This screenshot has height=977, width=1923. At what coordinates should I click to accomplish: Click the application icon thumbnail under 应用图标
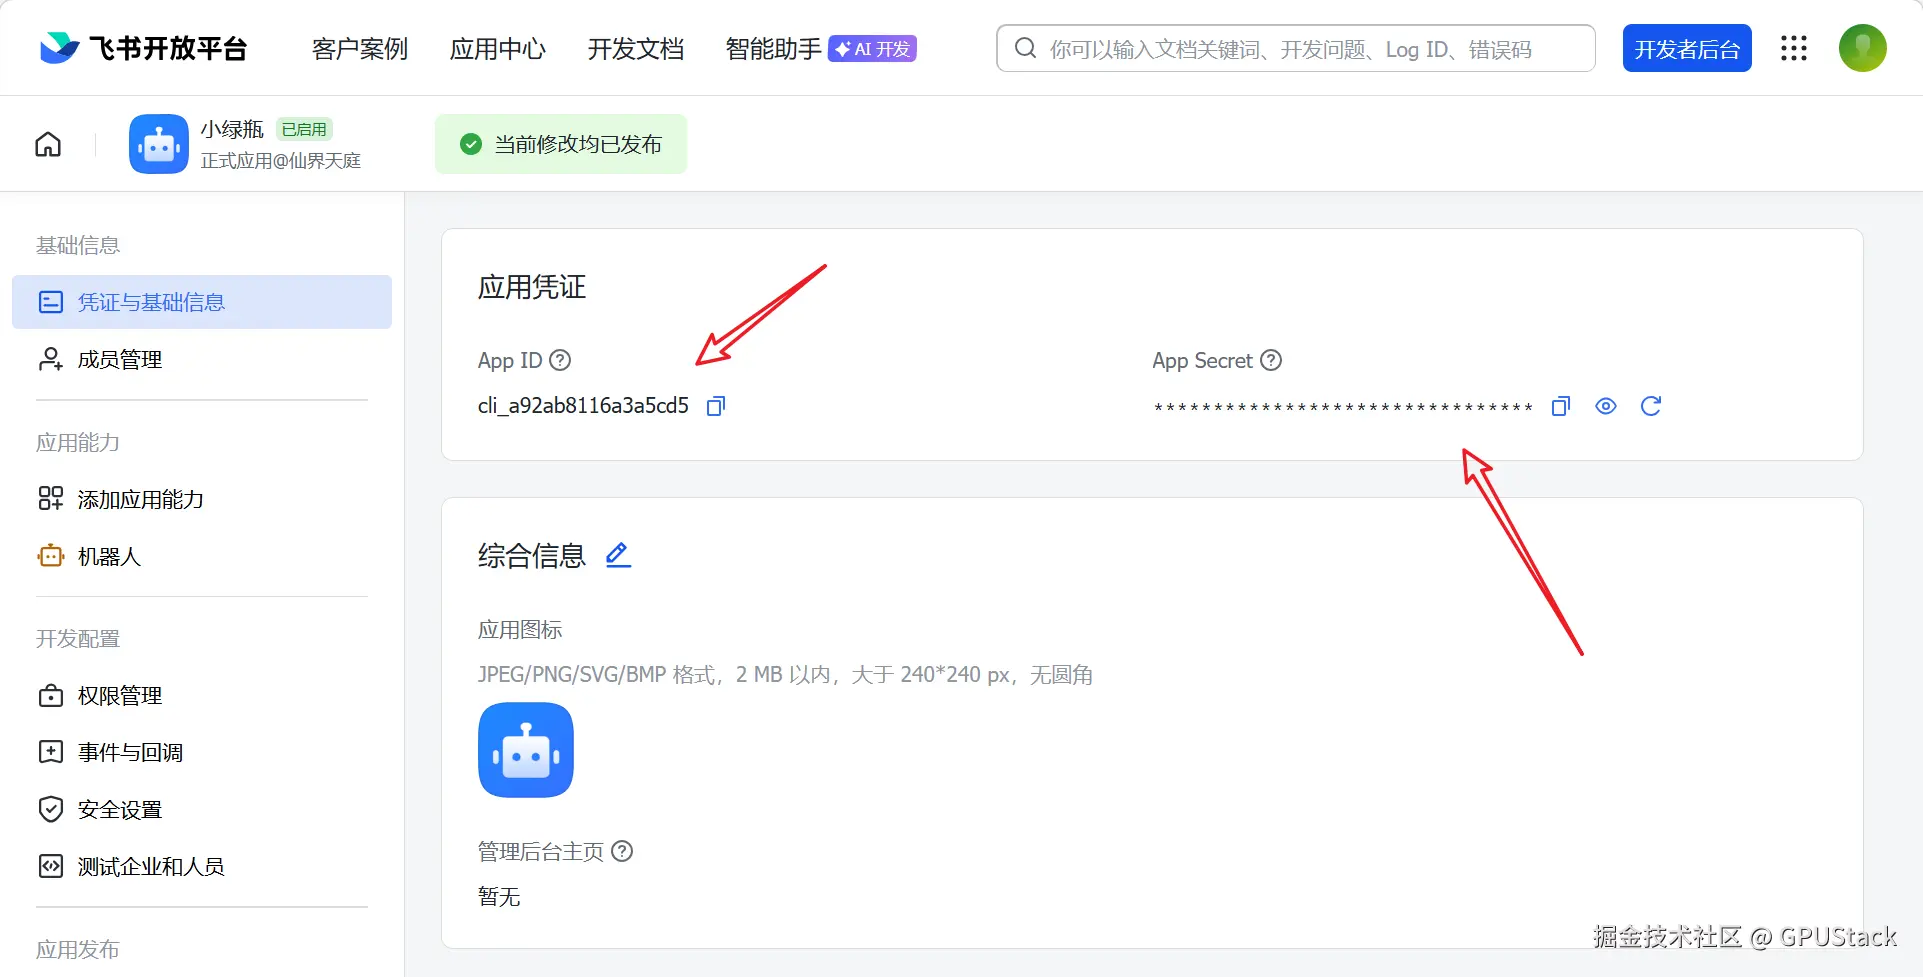tap(526, 750)
